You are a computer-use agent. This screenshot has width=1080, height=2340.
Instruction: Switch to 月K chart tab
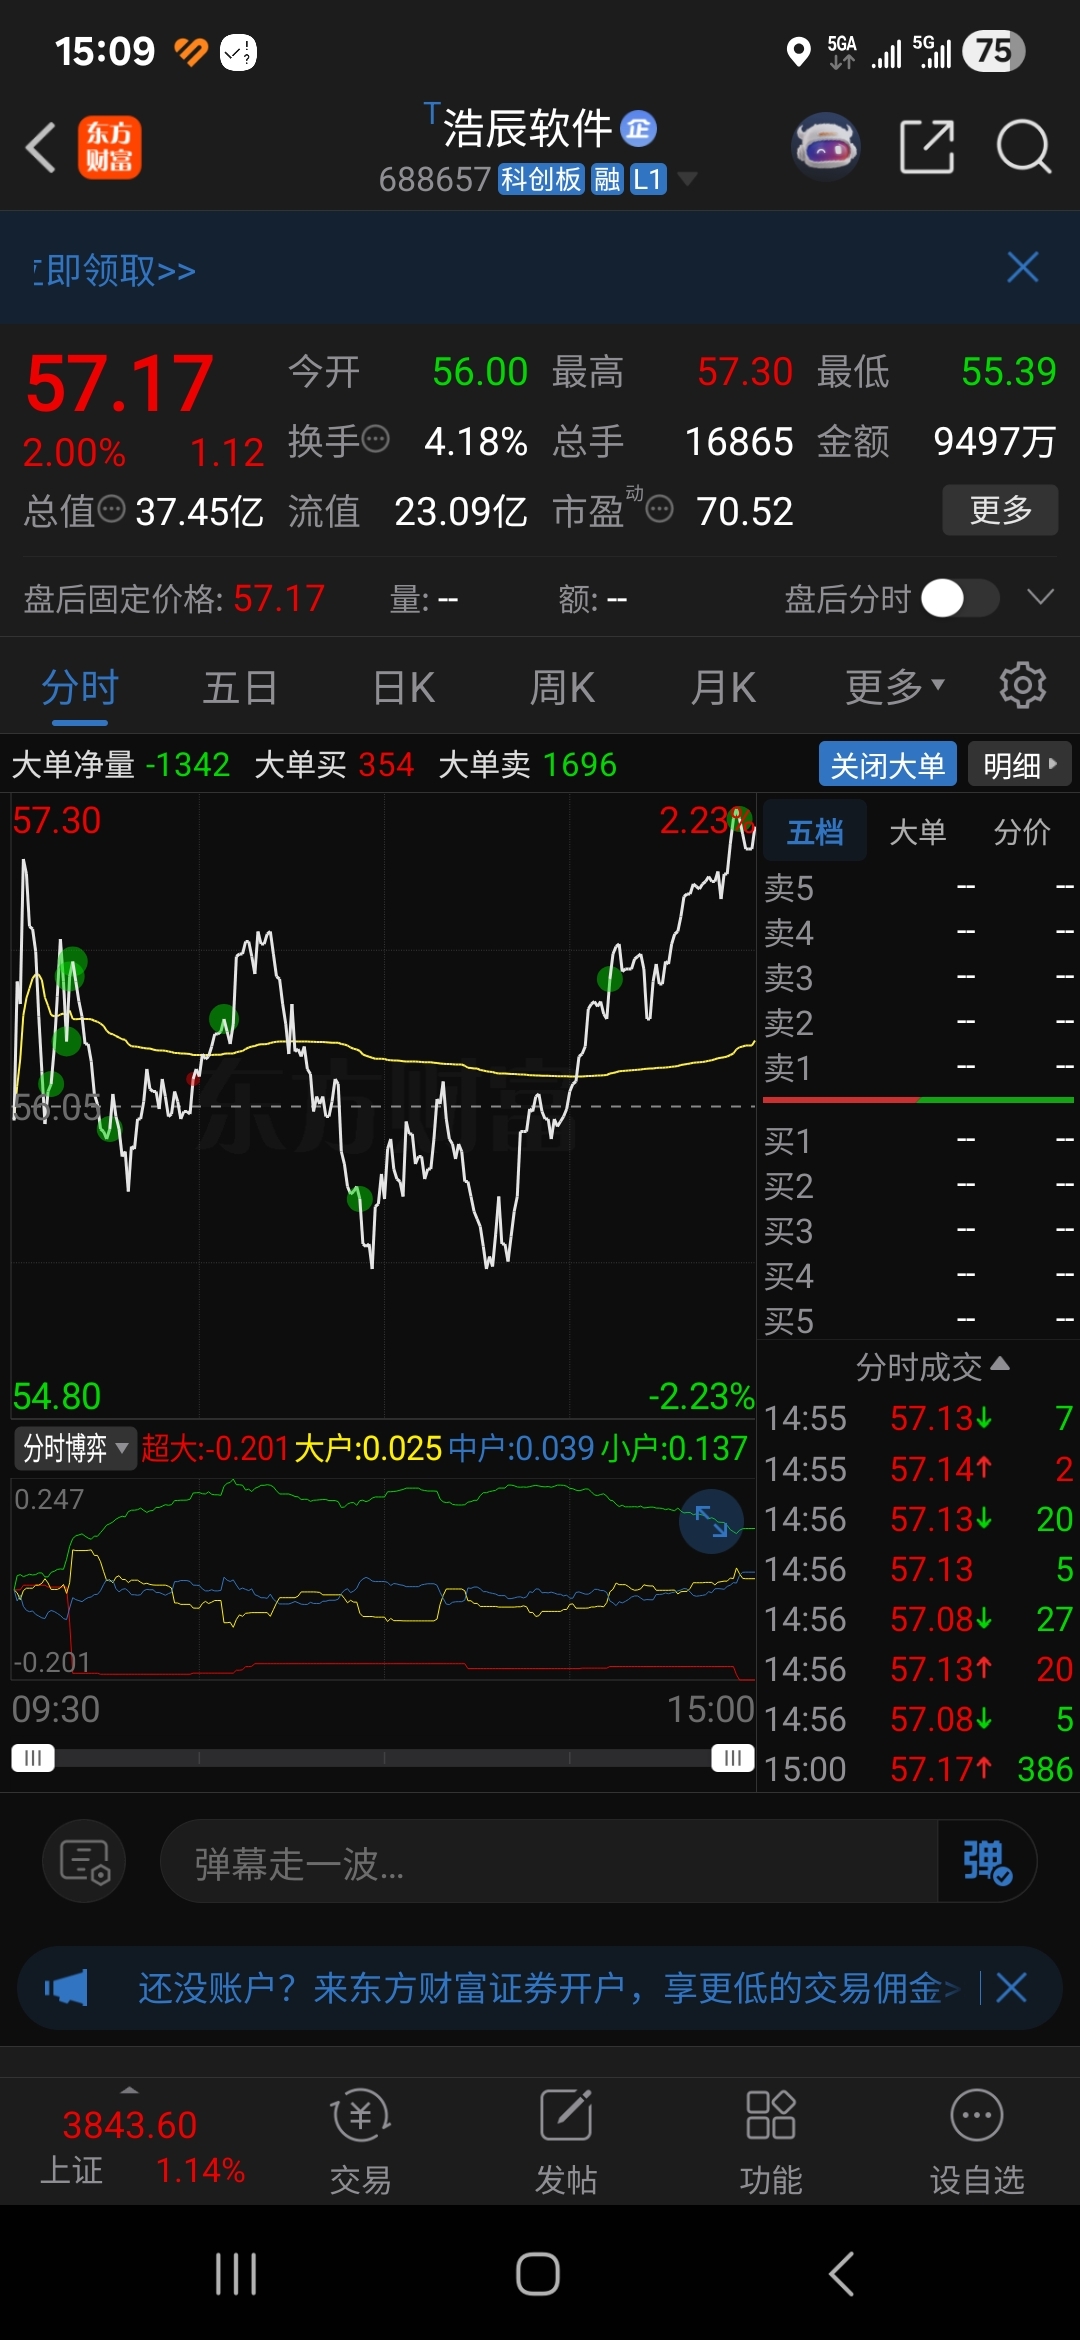pos(723,687)
